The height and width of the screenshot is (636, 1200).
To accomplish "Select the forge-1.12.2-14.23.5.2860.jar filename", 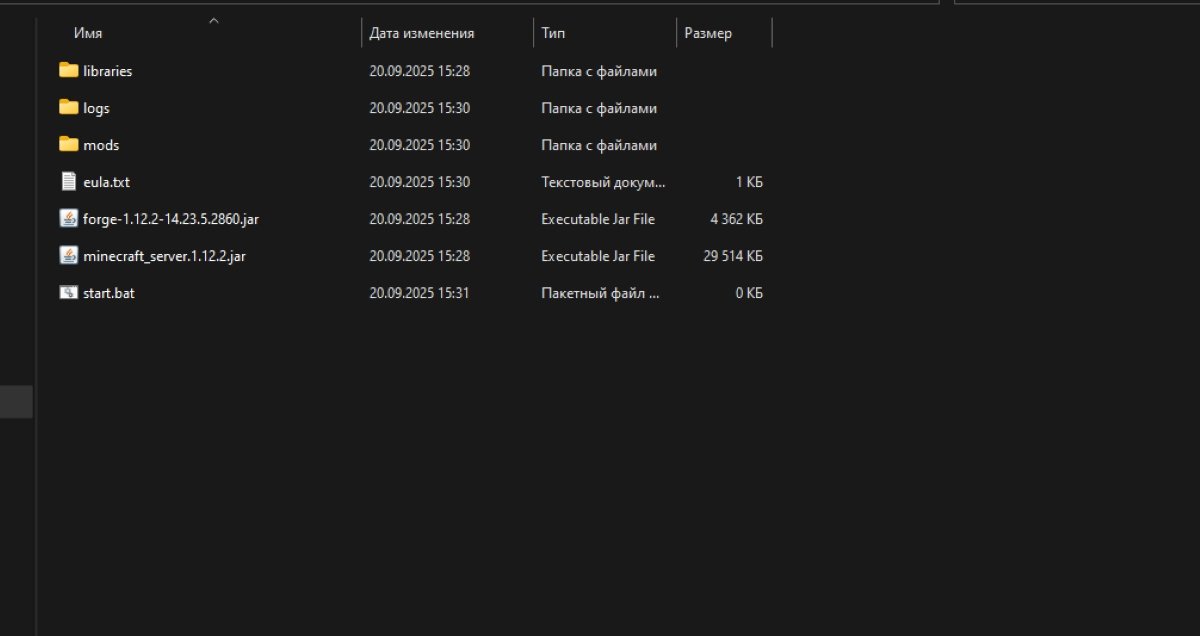I will 171,218.
